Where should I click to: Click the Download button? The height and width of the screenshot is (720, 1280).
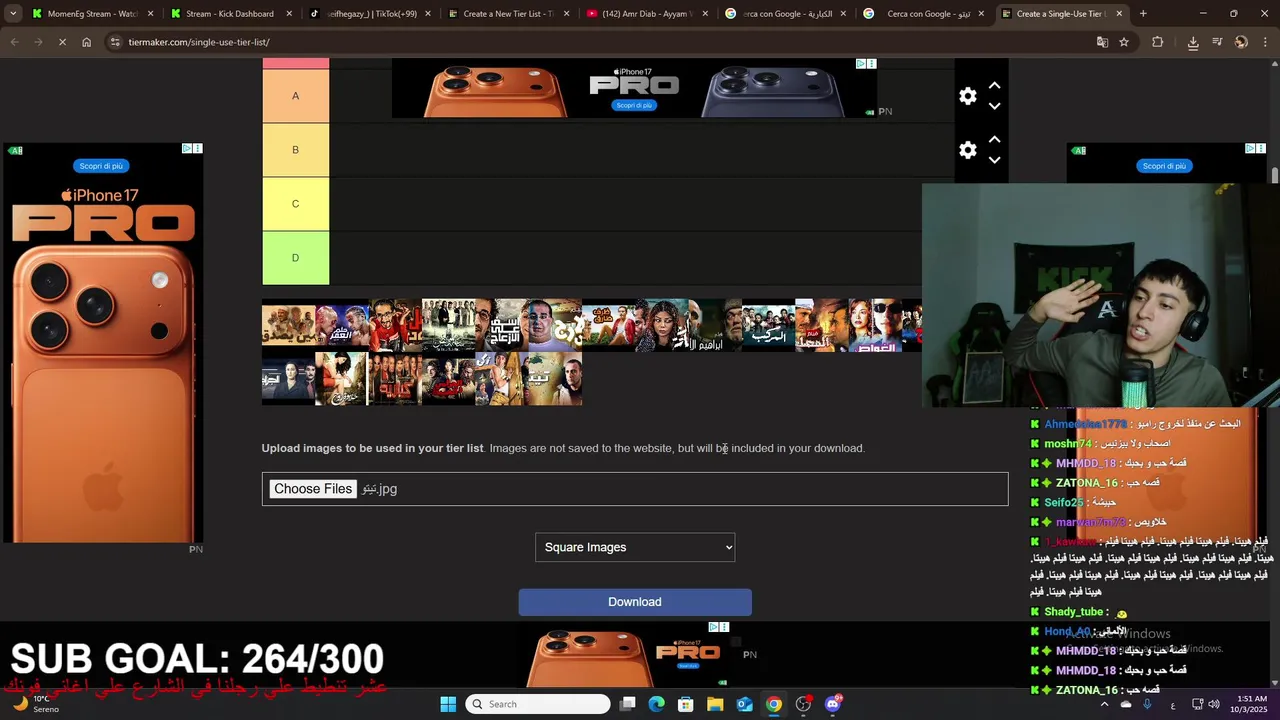[x=635, y=602]
